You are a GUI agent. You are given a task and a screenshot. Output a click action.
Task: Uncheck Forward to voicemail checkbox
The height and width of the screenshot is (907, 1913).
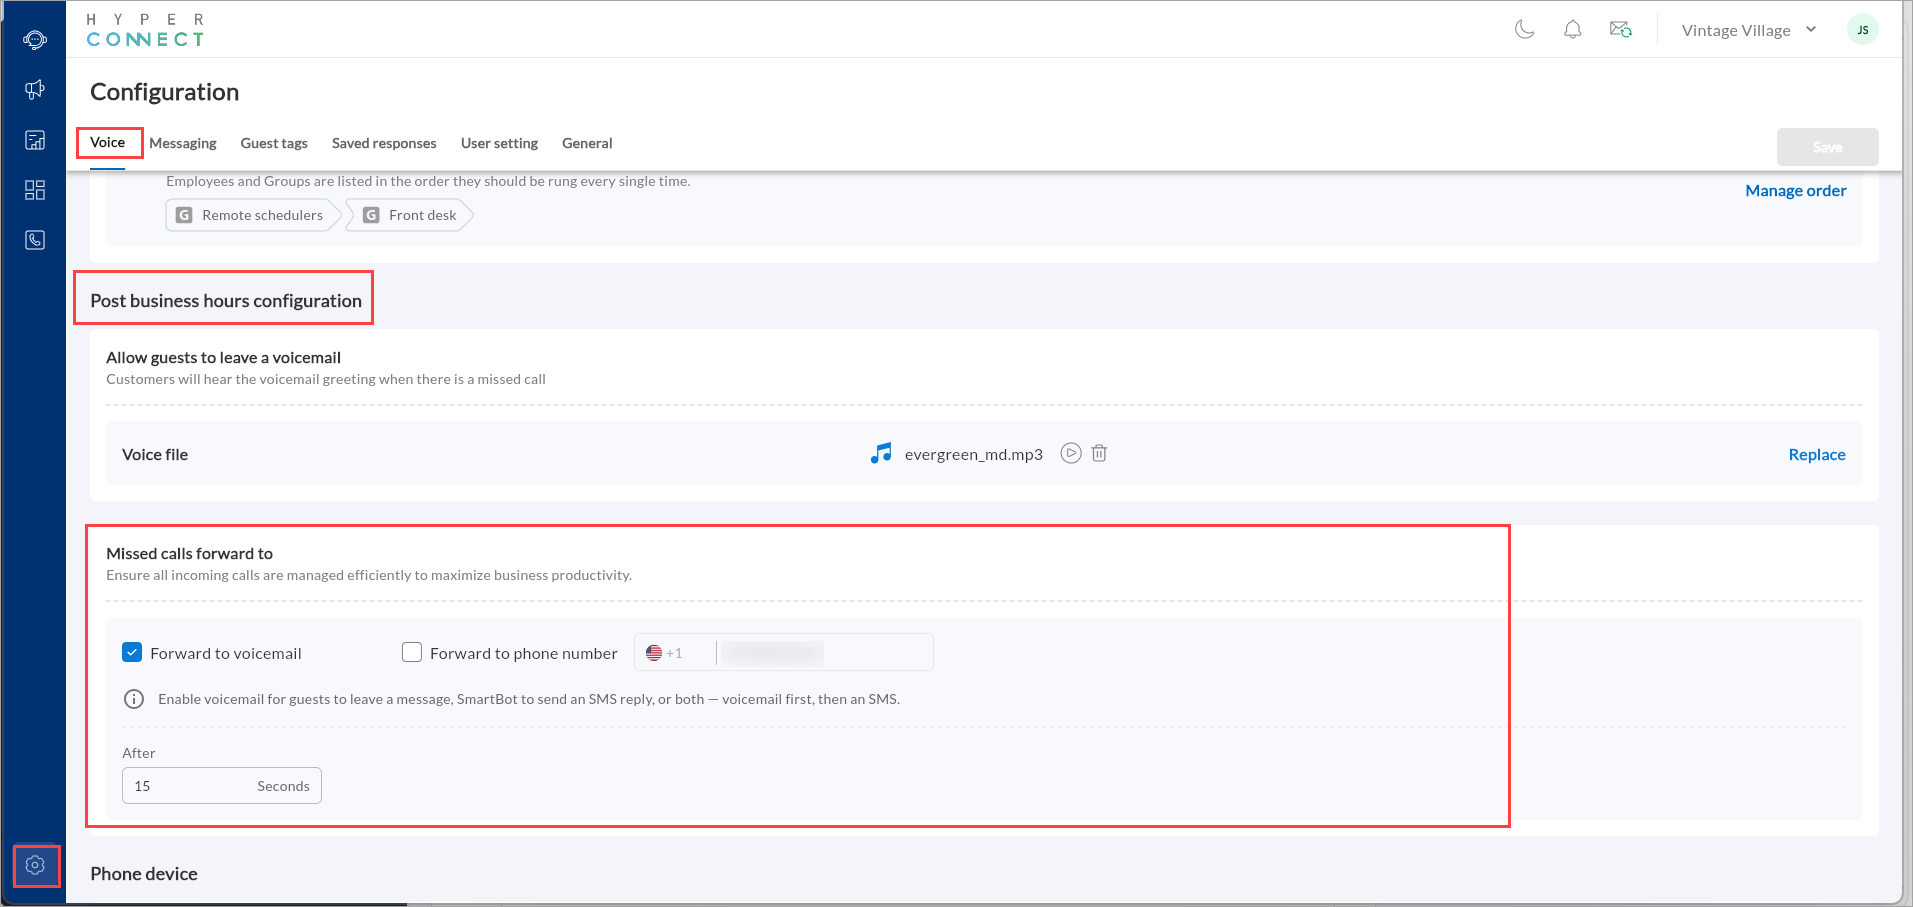132,652
